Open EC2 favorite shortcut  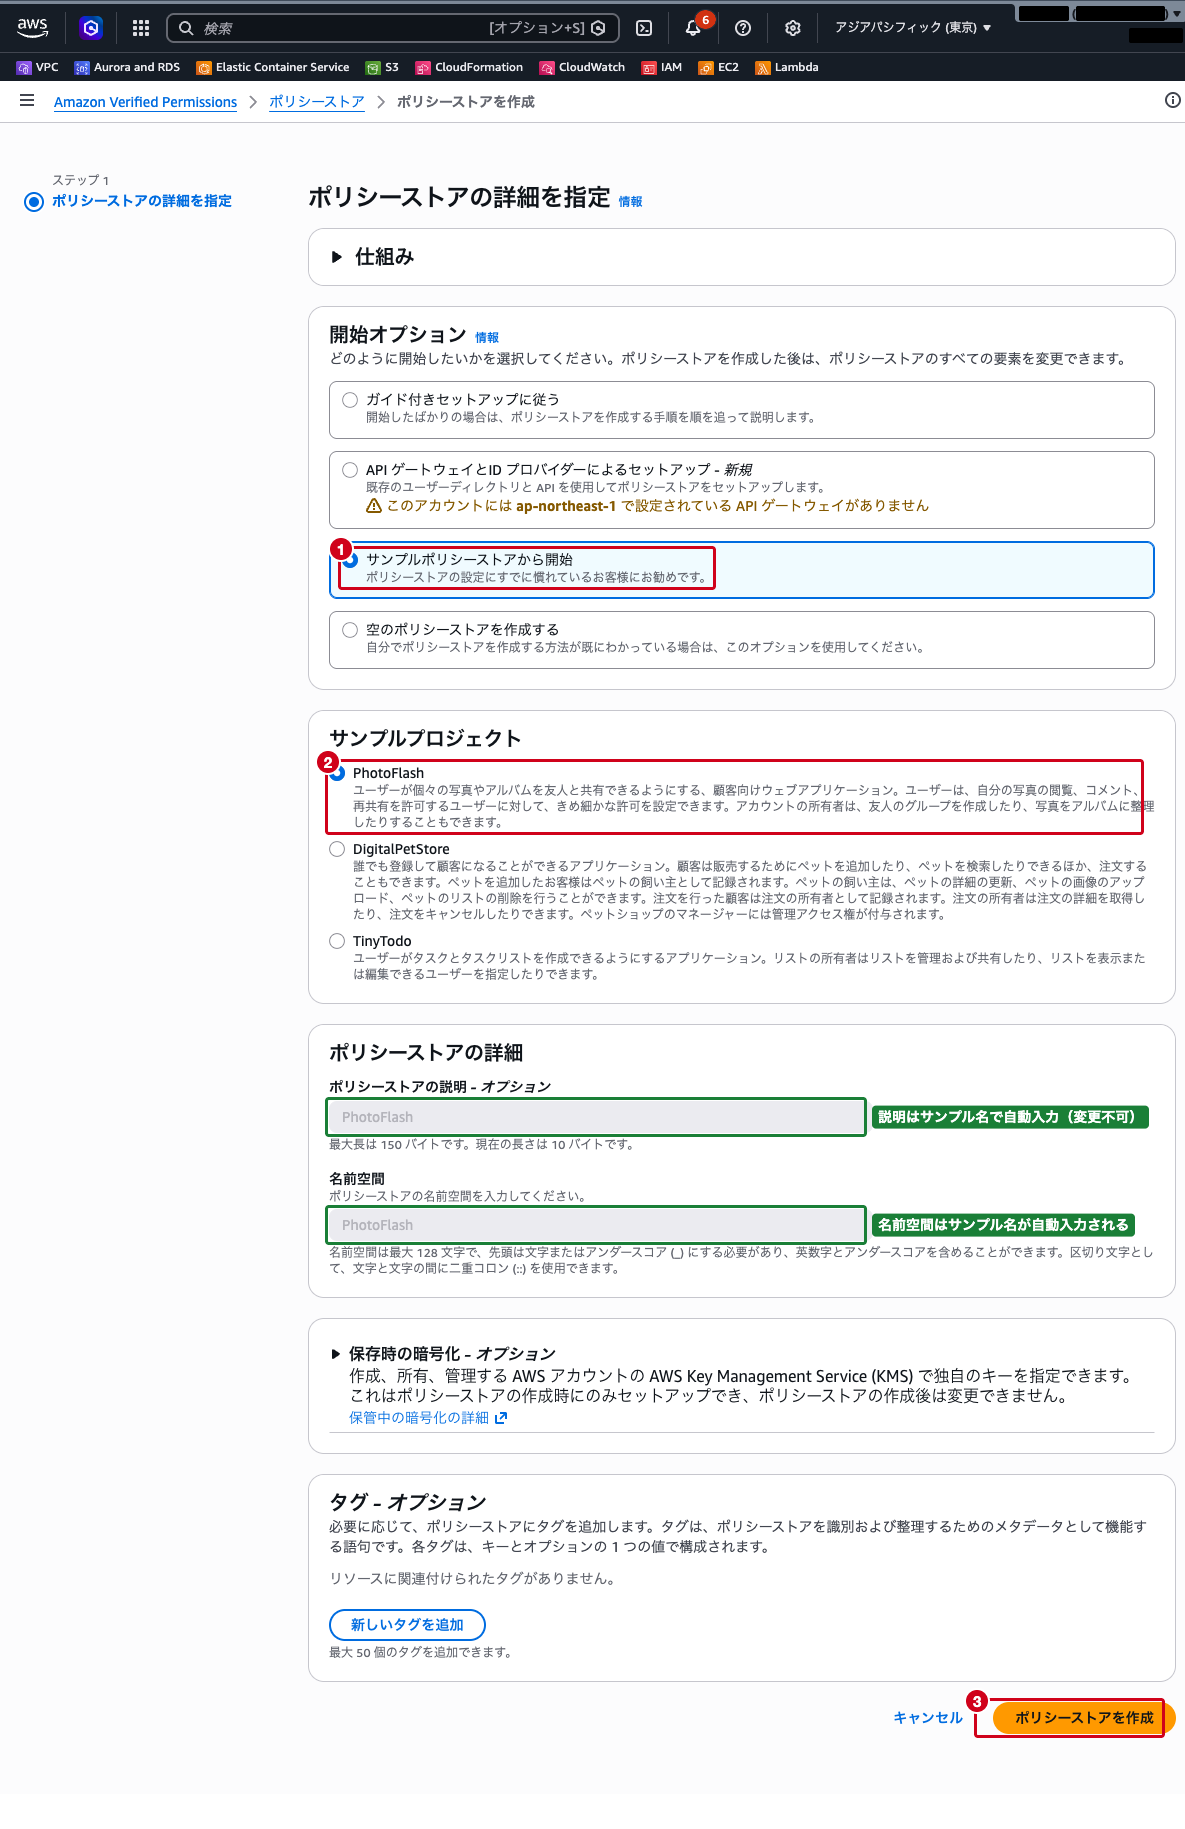pos(719,67)
